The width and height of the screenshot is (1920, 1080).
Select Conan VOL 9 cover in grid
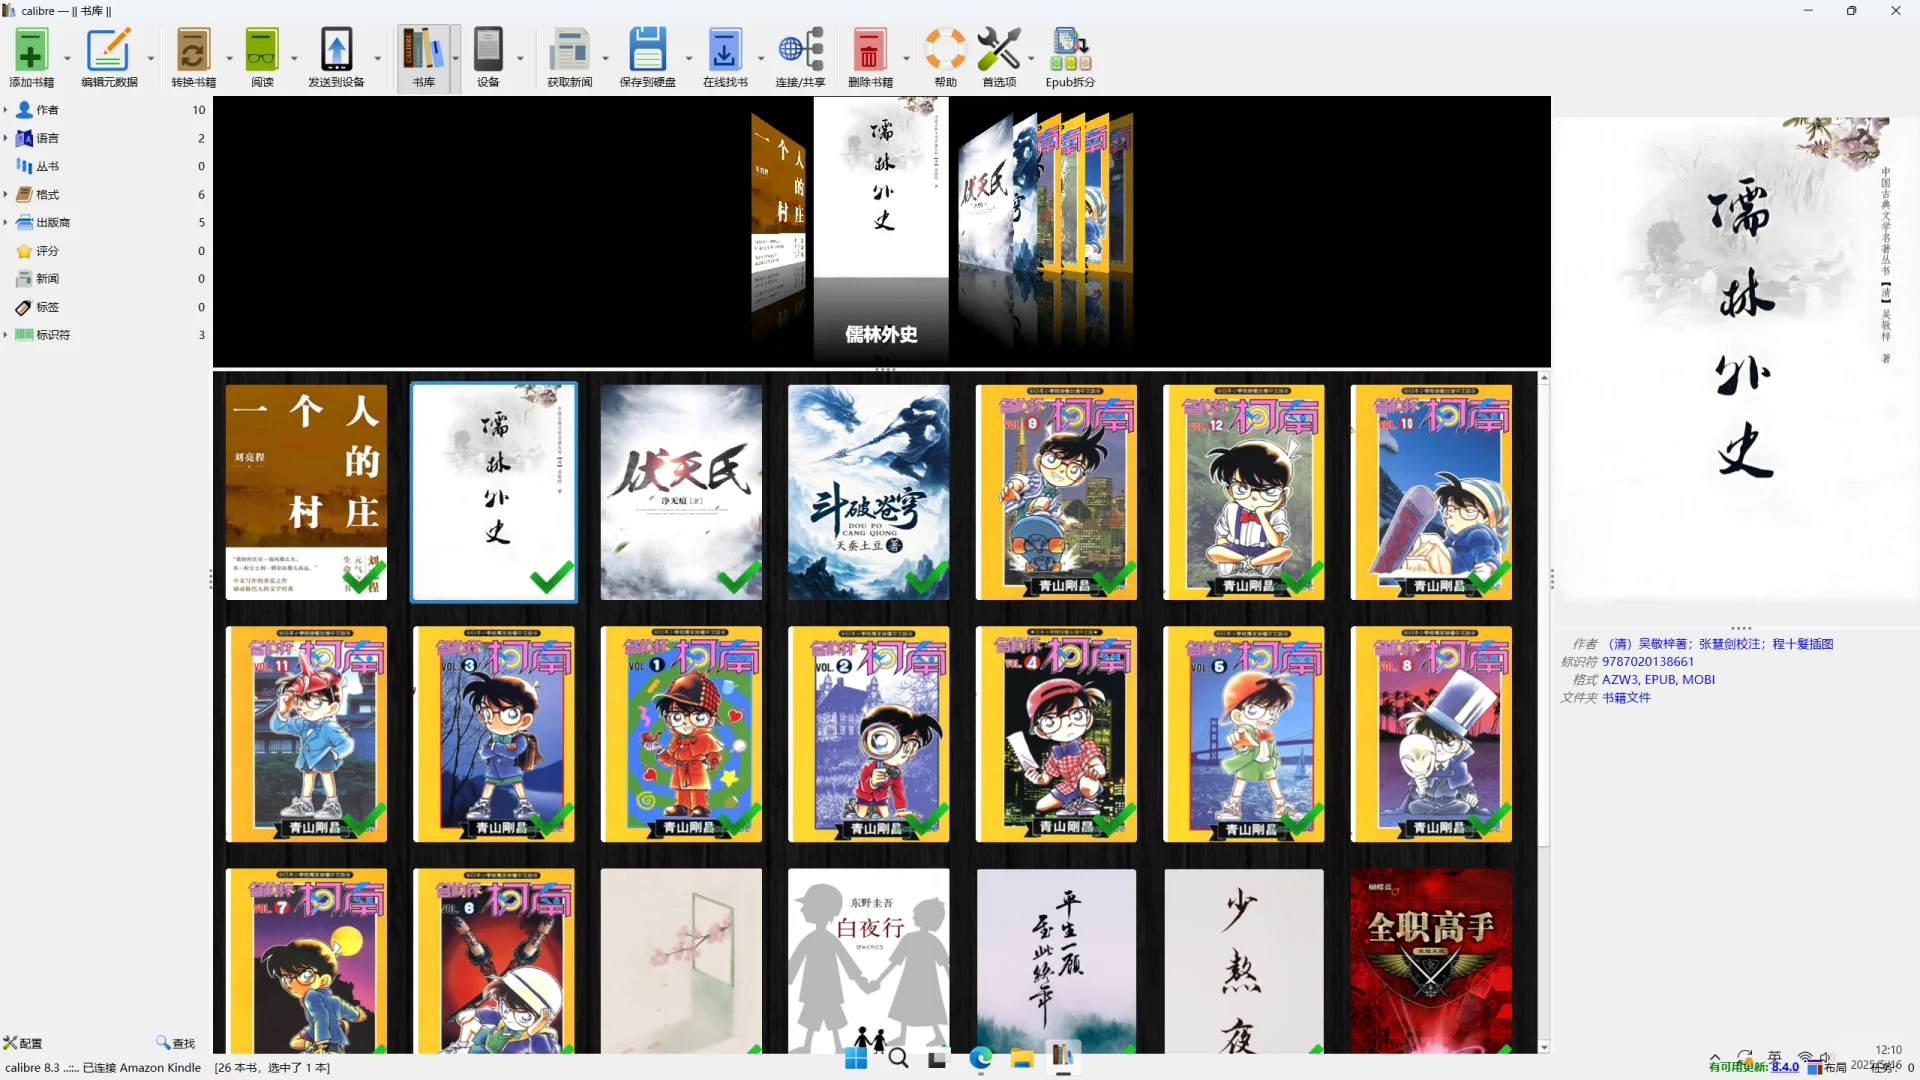tap(1056, 492)
